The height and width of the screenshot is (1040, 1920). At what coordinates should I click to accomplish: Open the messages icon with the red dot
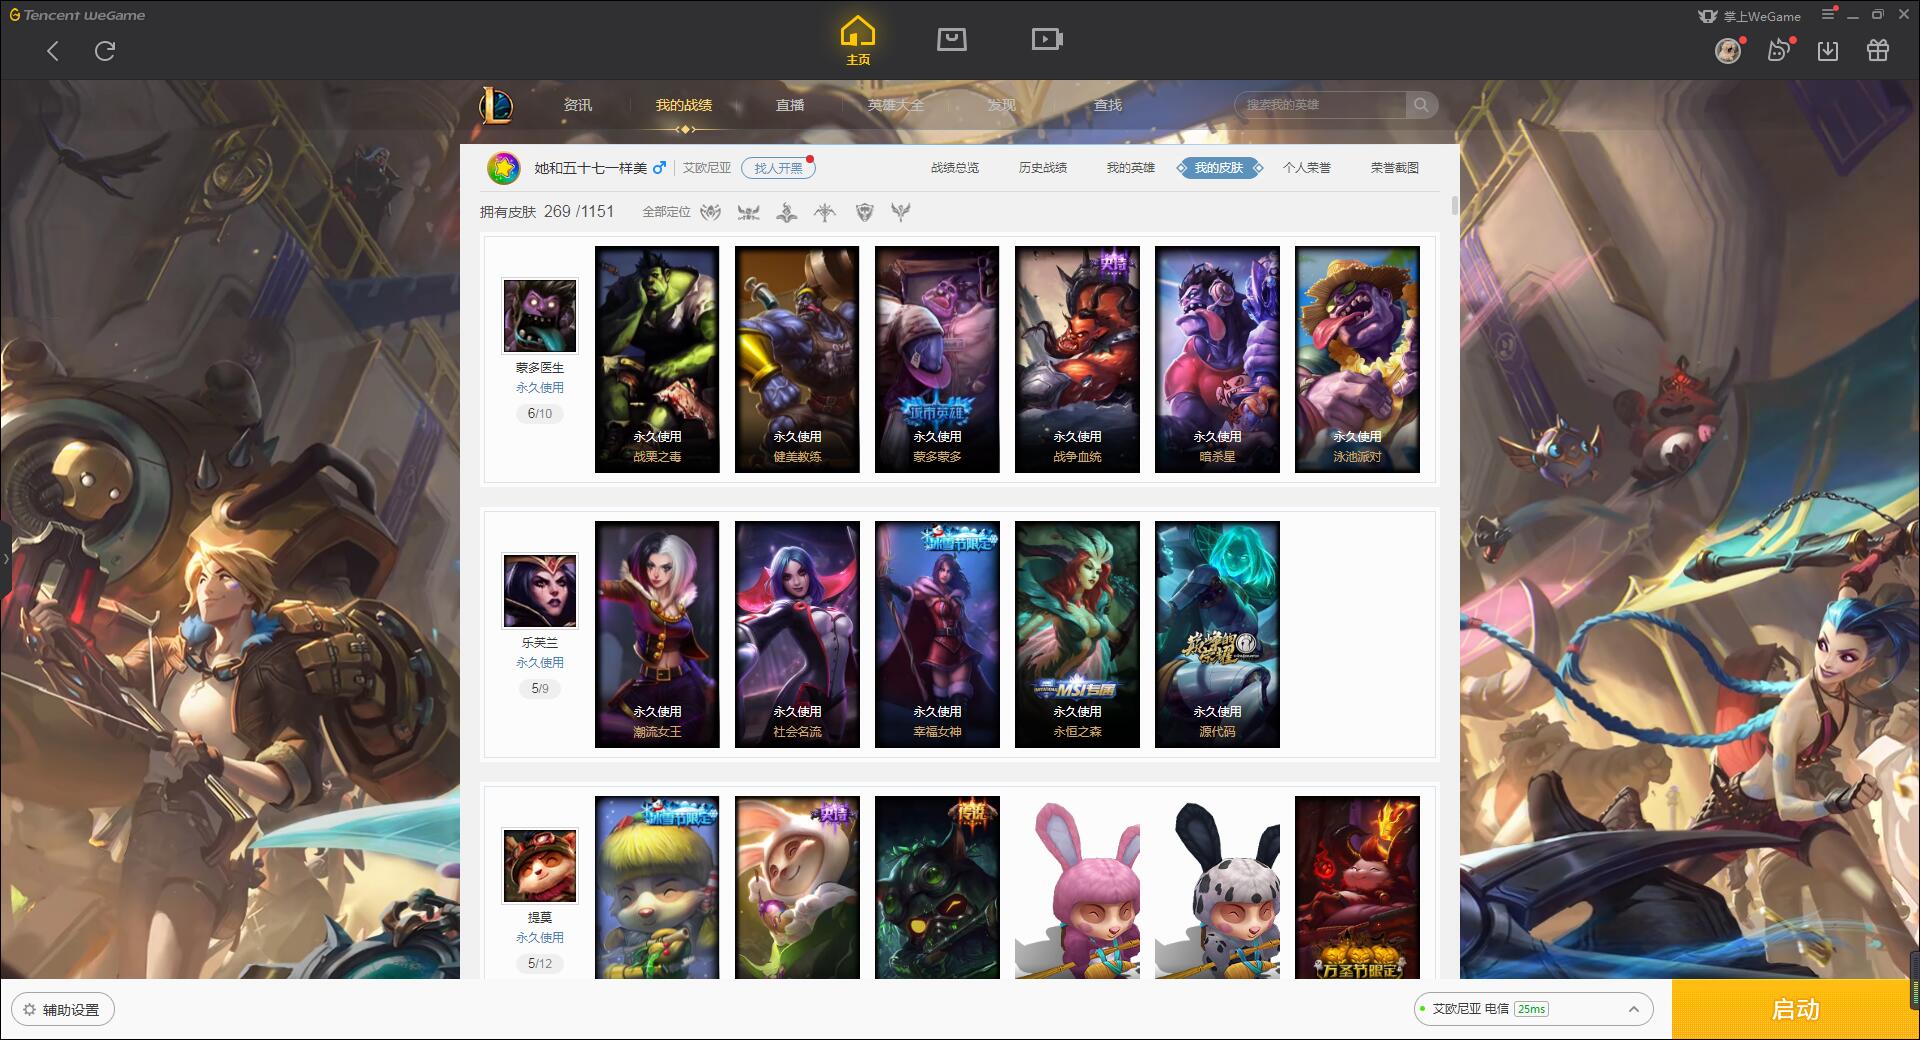[x=1779, y=50]
